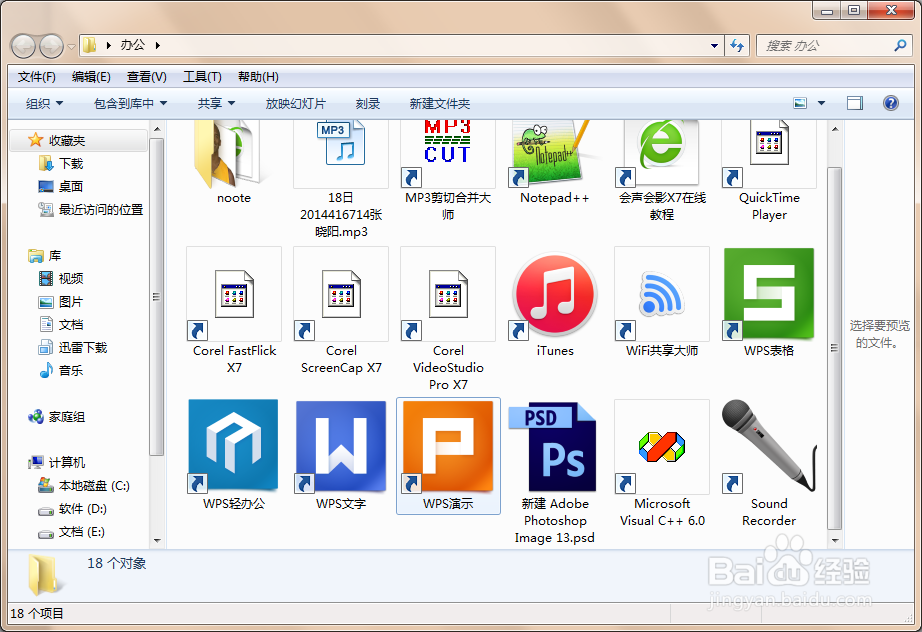Select 新建 Adobe Photoshop Image 13.psd file
The height and width of the screenshot is (632, 922).
(553, 446)
